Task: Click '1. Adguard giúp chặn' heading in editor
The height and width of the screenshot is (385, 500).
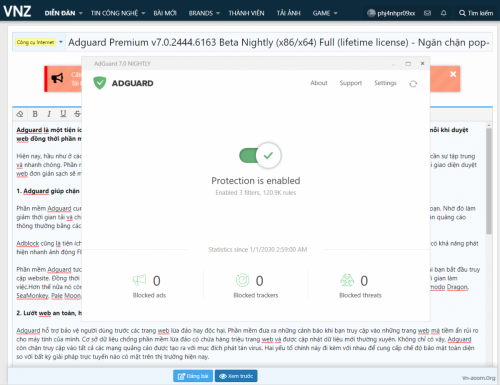Action: pos(48,191)
